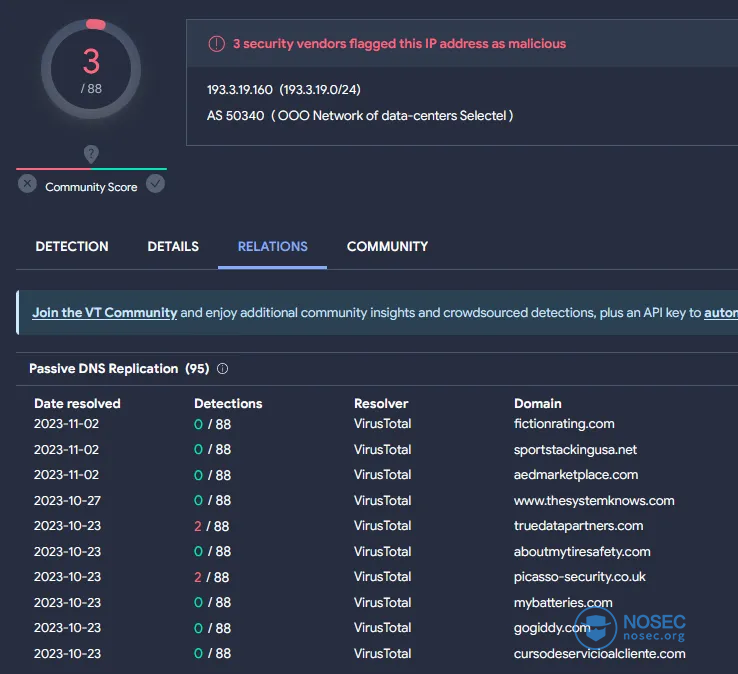Click the 0 / 88 detections for fictionrating.com
738x674 pixels.
tap(212, 424)
